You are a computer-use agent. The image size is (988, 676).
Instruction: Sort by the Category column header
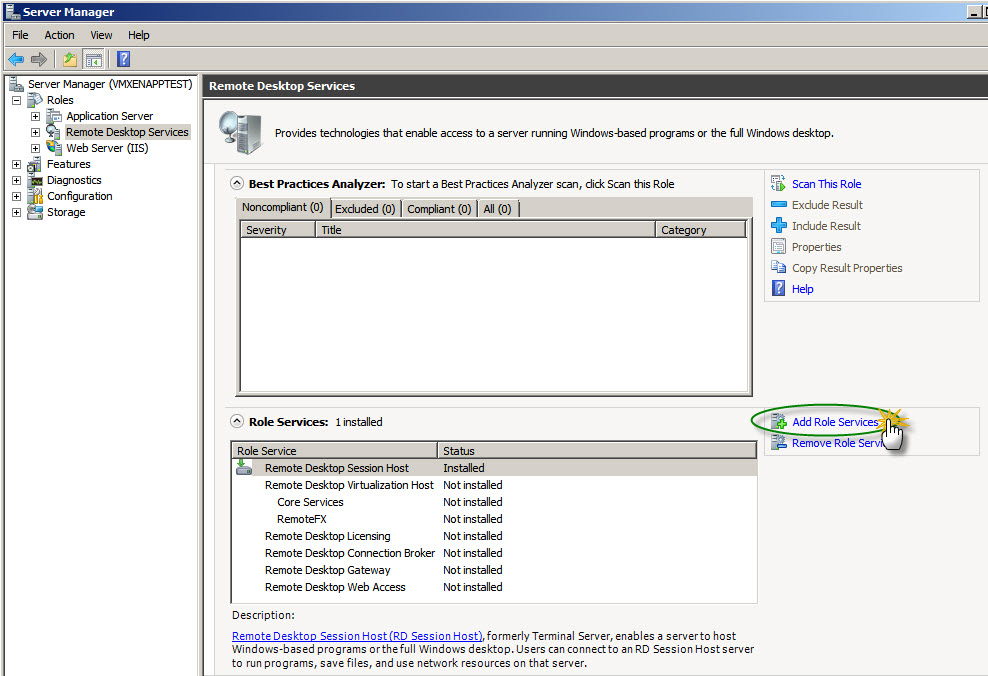tap(701, 230)
